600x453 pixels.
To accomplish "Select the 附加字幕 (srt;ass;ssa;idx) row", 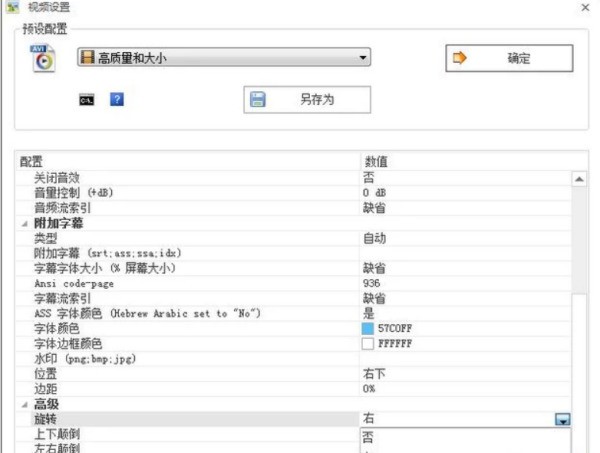I will coord(294,253).
